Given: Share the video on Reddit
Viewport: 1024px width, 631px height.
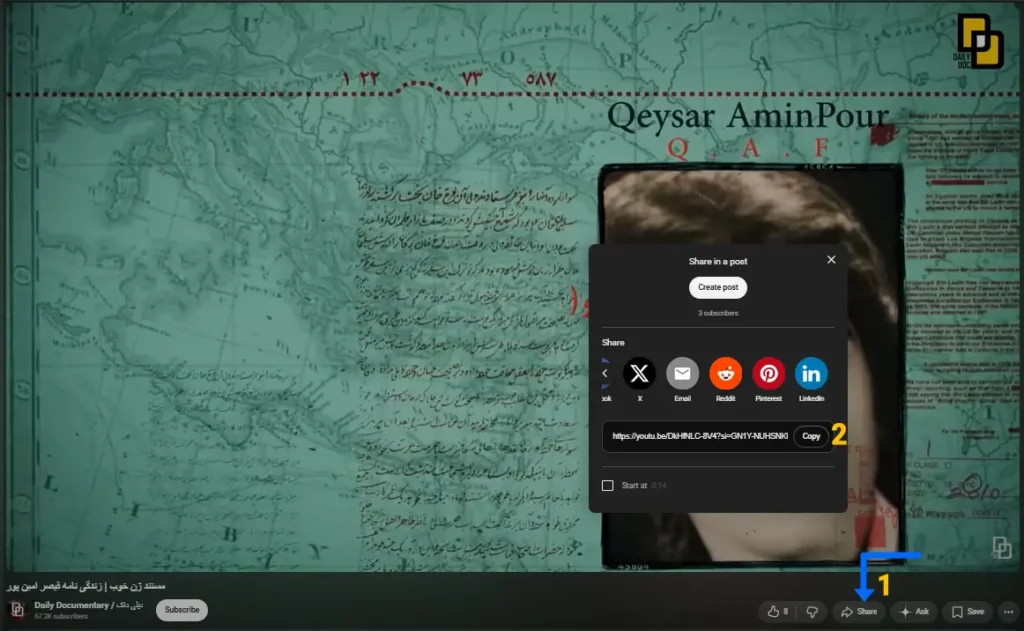Looking at the screenshot, I should point(725,374).
